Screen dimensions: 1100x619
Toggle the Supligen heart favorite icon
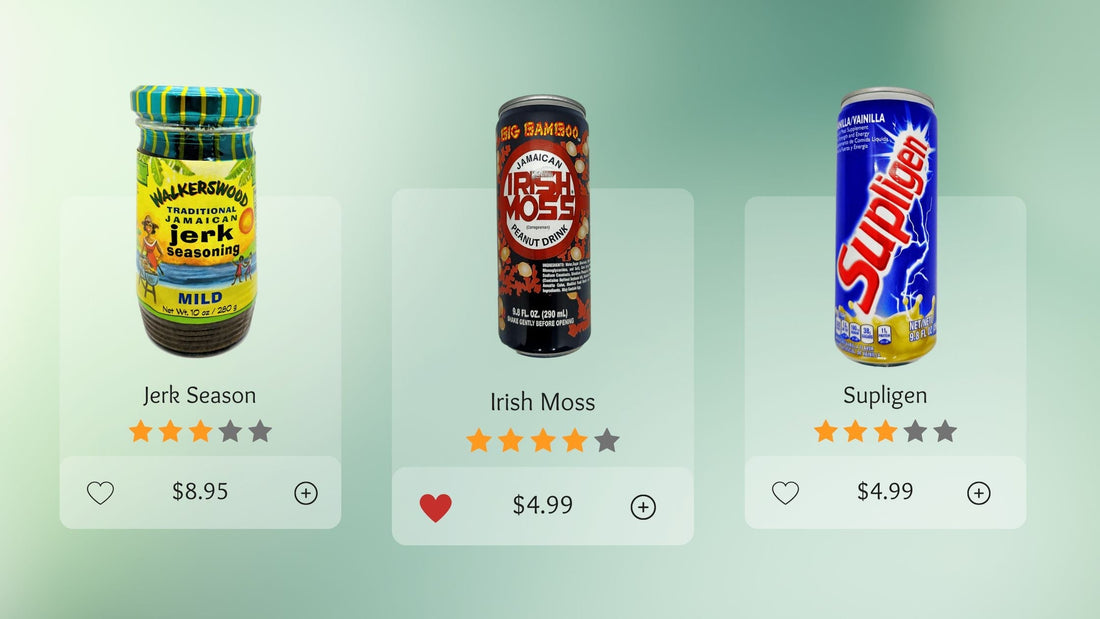pyautogui.click(x=785, y=493)
